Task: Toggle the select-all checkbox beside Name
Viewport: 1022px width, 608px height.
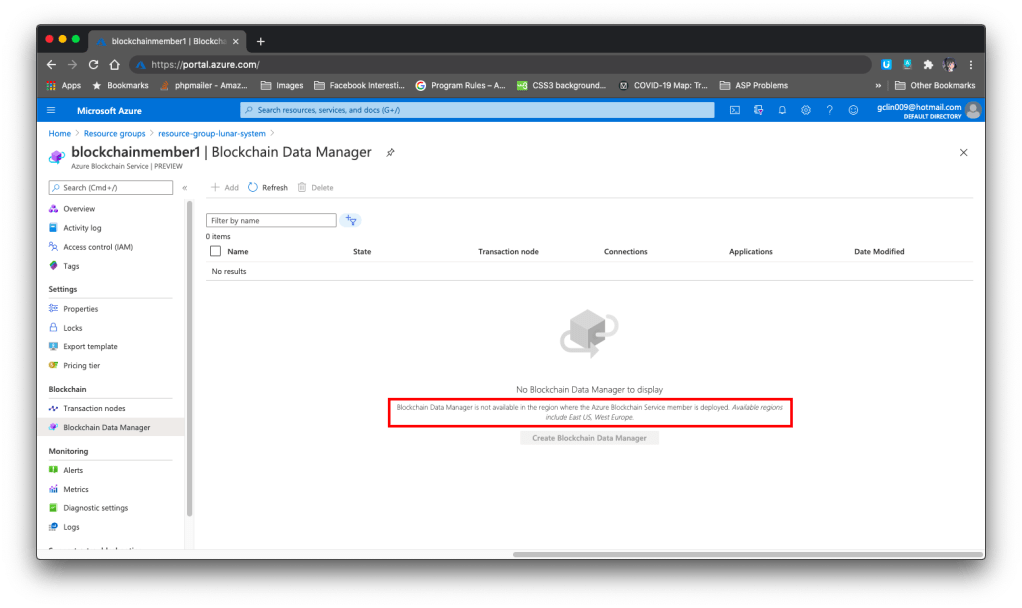Action: click(x=215, y=252)
